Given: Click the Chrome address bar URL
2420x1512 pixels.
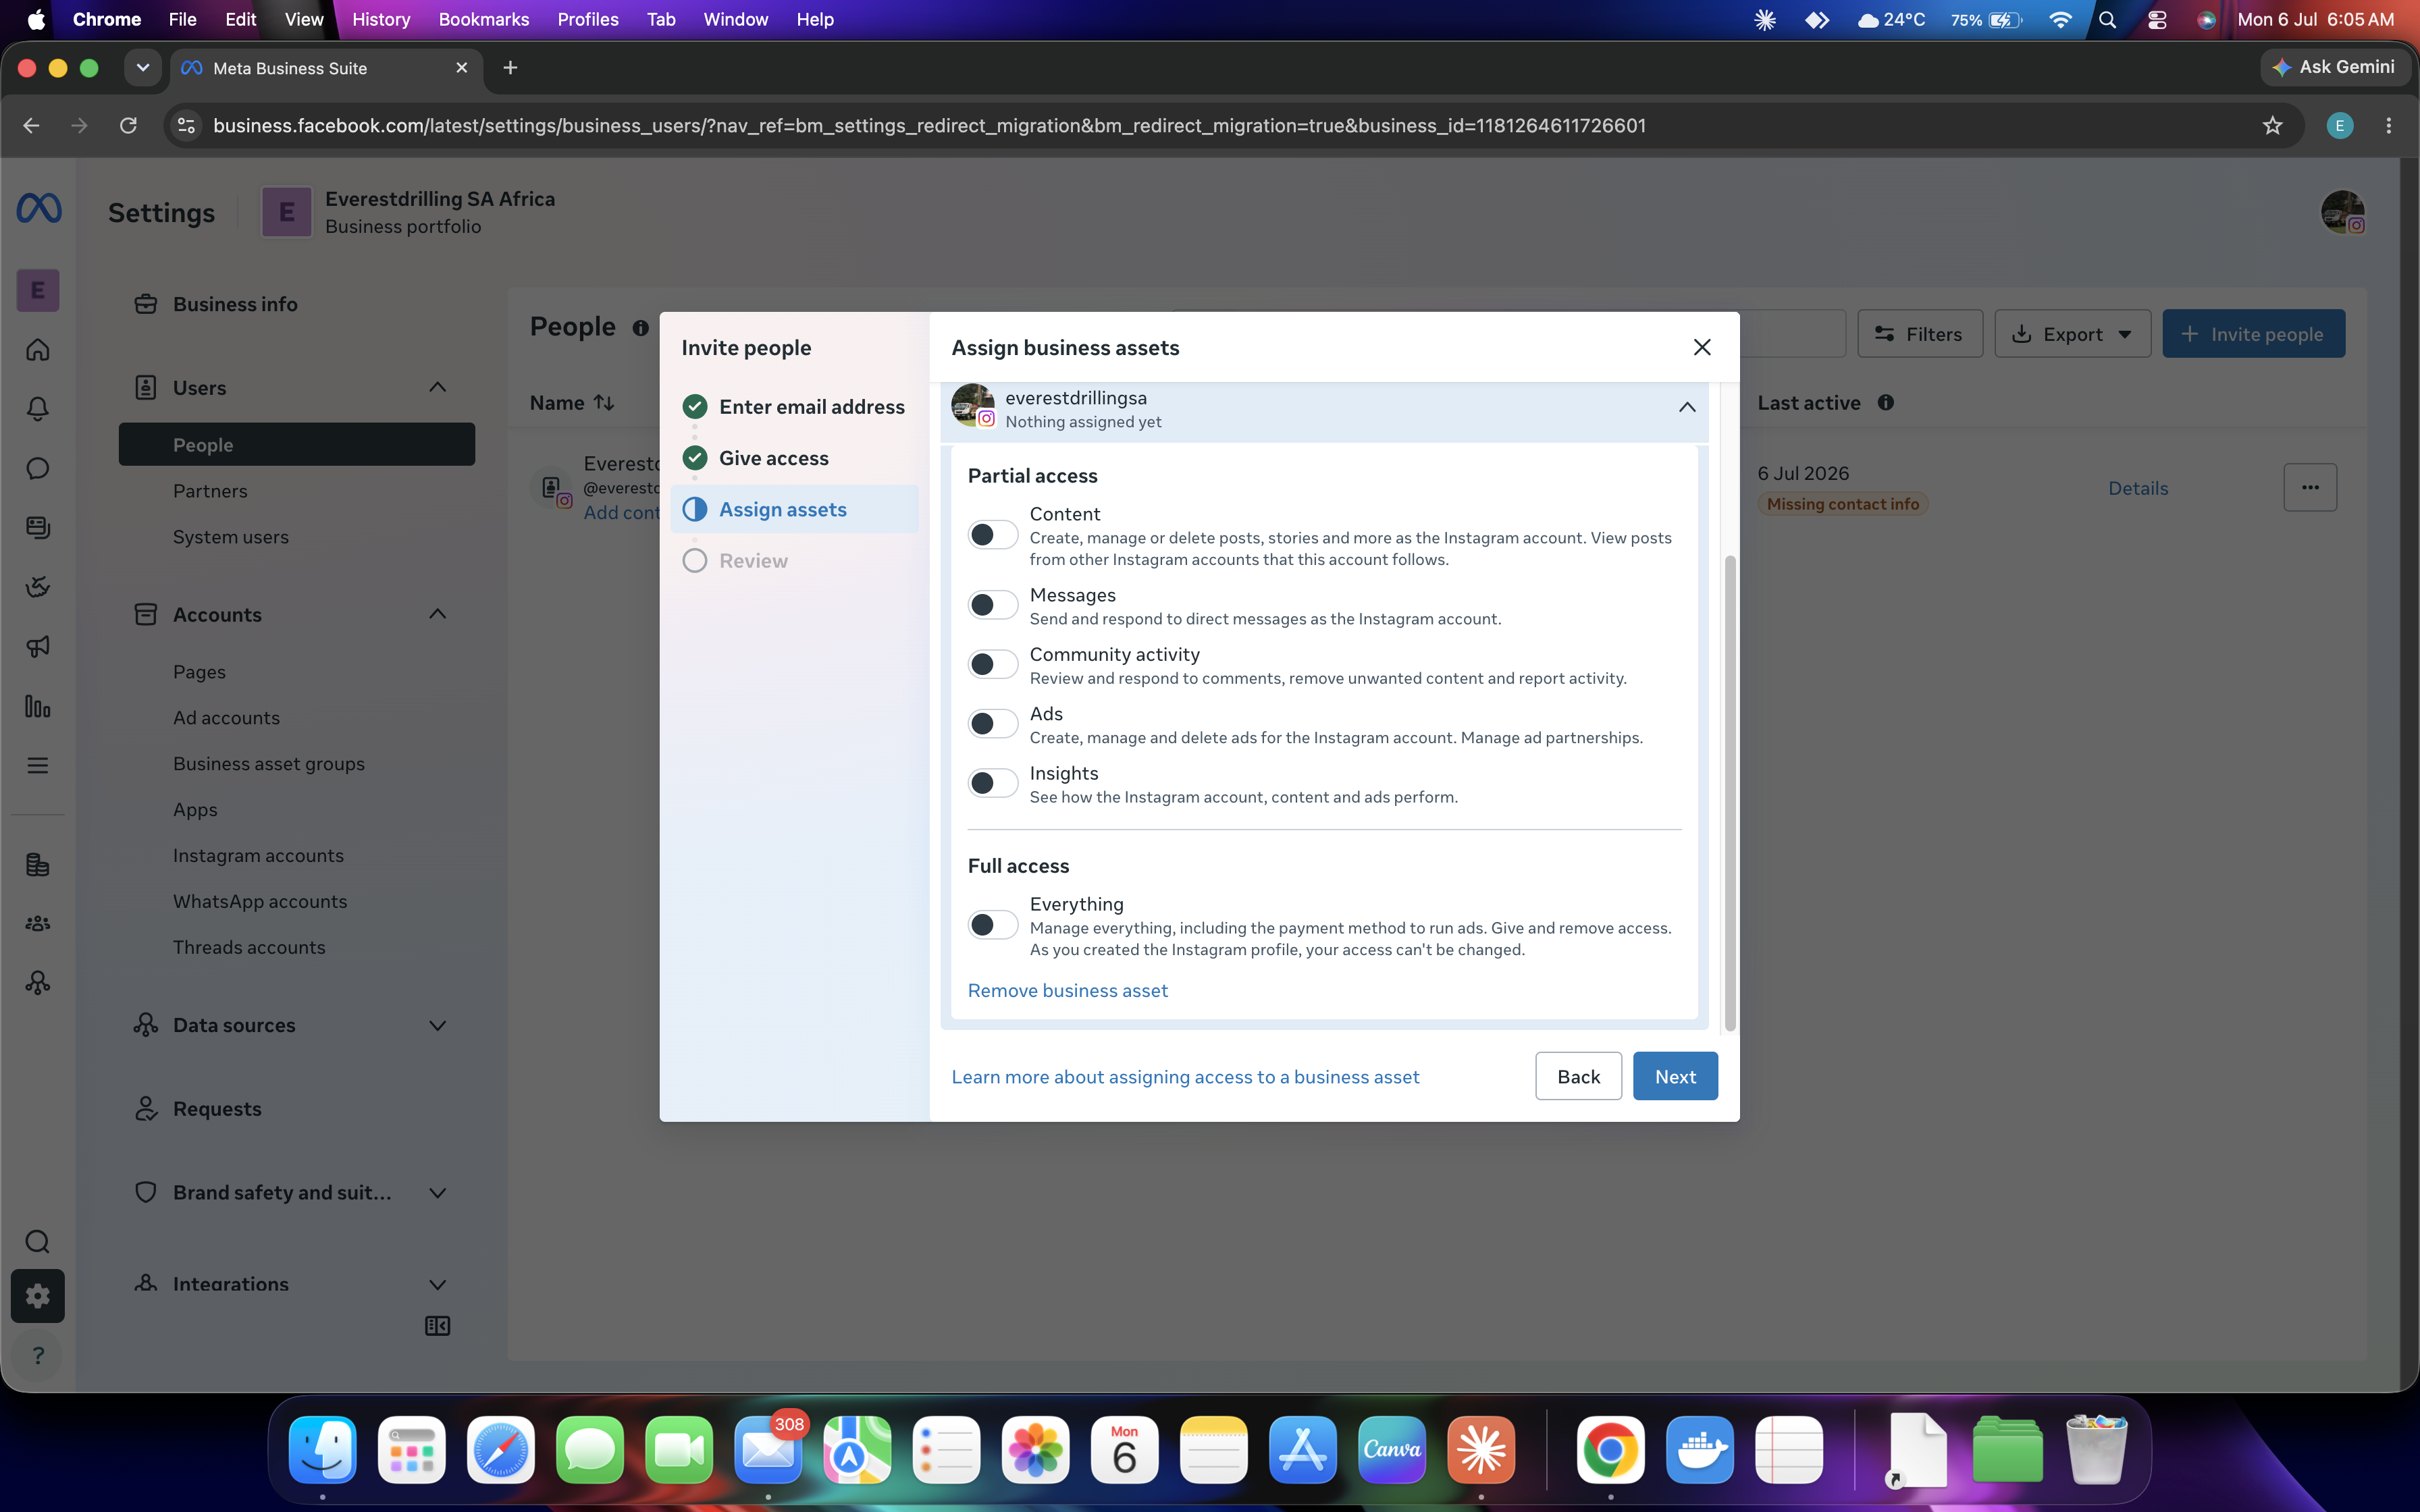Looking at the screenshot, I should pos(929,125).
